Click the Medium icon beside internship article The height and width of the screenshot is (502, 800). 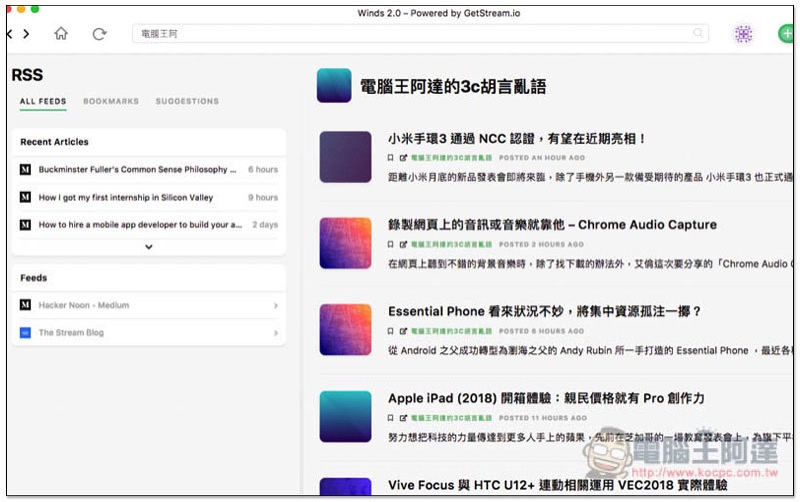coord(25,197)
